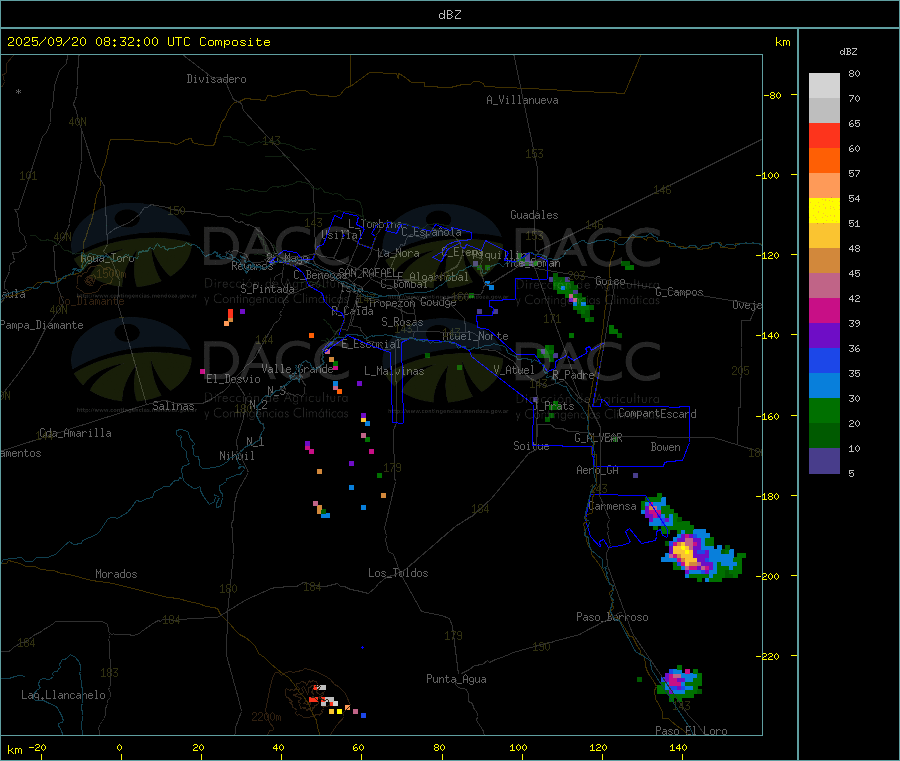Pick the magenta 39-42 dBZ swatch
Screen dimensions: 900x761
point(824,310)
